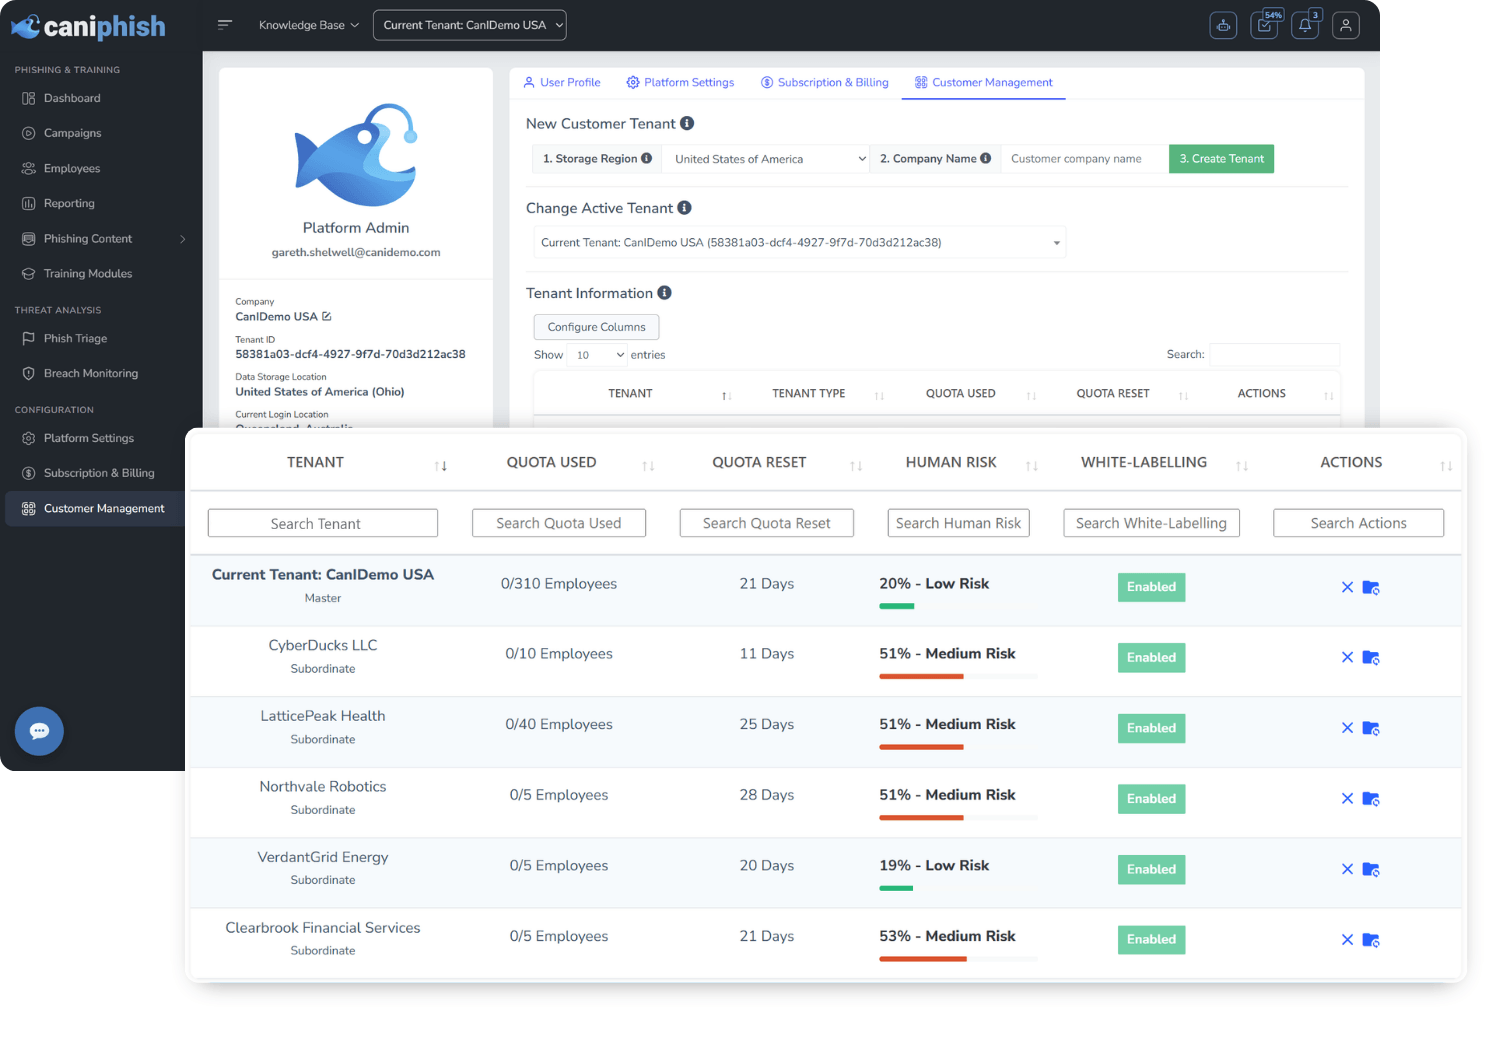Open folder icon for CyberDucks LLC
Image resolution: width=1492 pixels, height=1040 pixels.
pos(1371,658)
